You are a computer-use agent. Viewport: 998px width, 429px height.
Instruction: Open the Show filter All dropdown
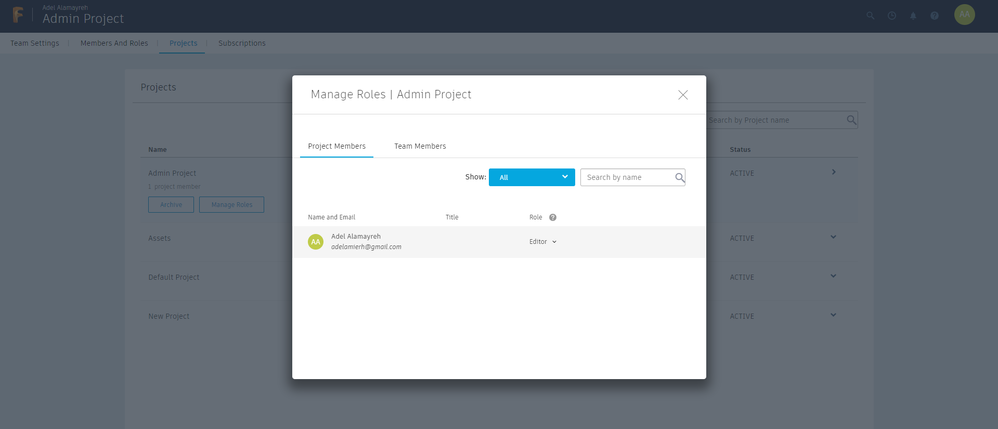point(531,177)
